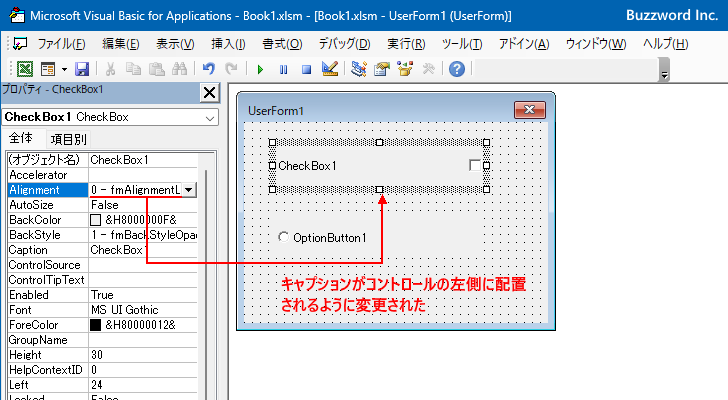The width and height of the screenshot is (728, 400).
Task: Click CheckBox1 bottom-middle sizing handle
Action: pyautogui.click(x=379, y=189)
